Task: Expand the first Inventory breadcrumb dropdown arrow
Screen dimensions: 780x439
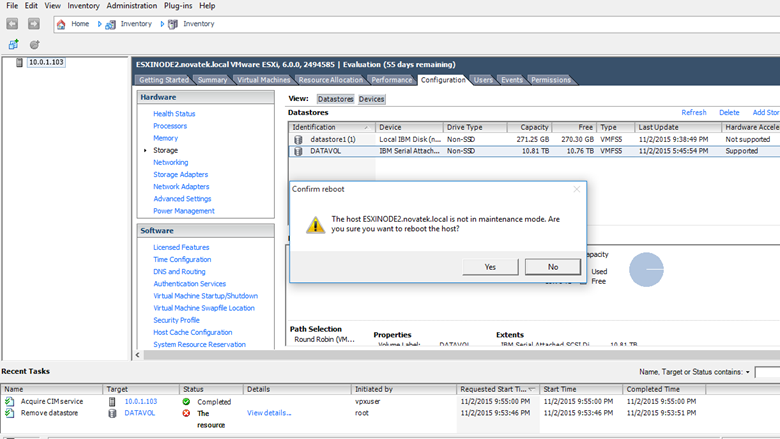Action: tap(162, 24)
